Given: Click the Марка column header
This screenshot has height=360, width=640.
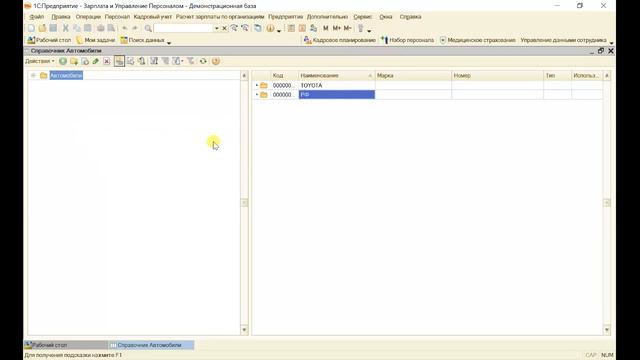Looking at the screenshot, I should pyautogui.click(x=413, y=76).
